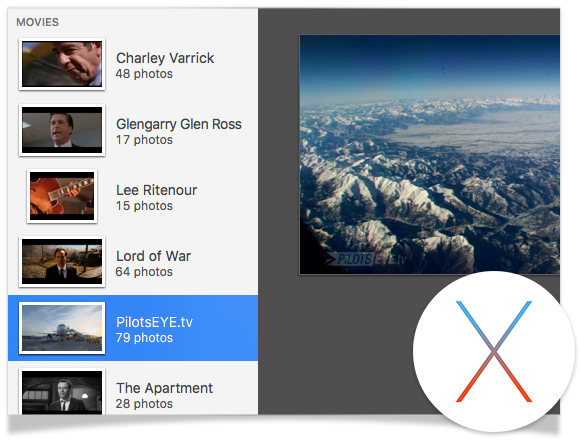Open the Glengarry Glen Ross thumbnail
Viewport: 580px width, 440px height.
coord(62,130)
